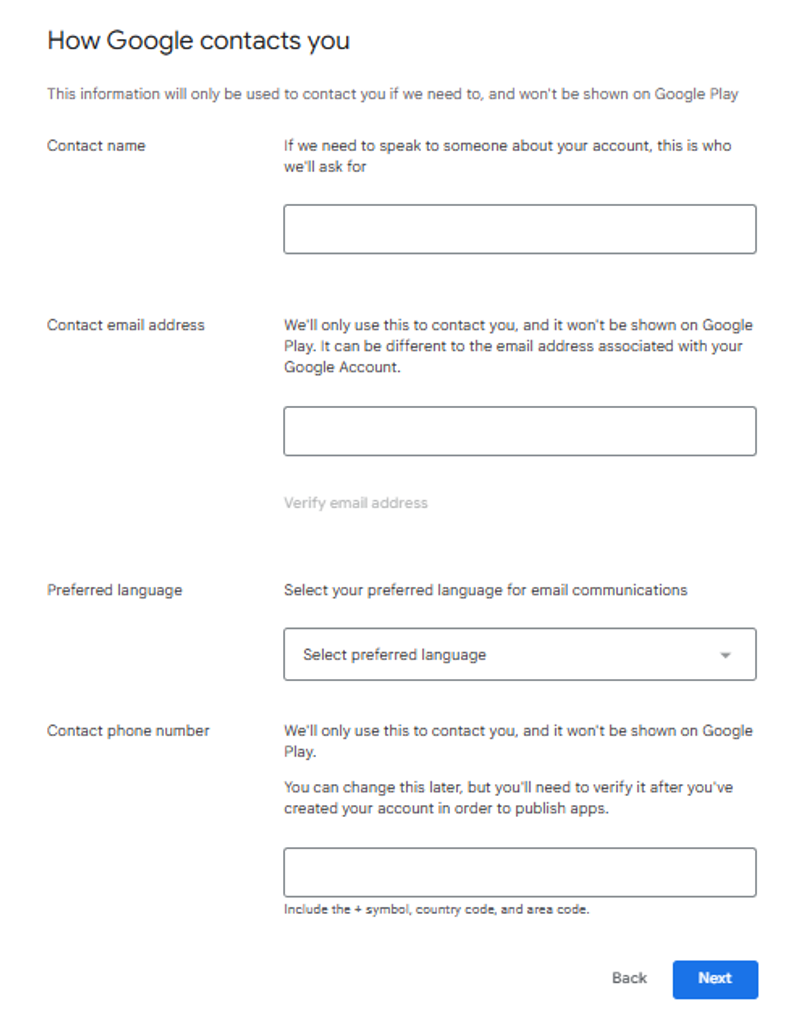Click Back to return to previous step
The image size is (800, 1028).
628,979
